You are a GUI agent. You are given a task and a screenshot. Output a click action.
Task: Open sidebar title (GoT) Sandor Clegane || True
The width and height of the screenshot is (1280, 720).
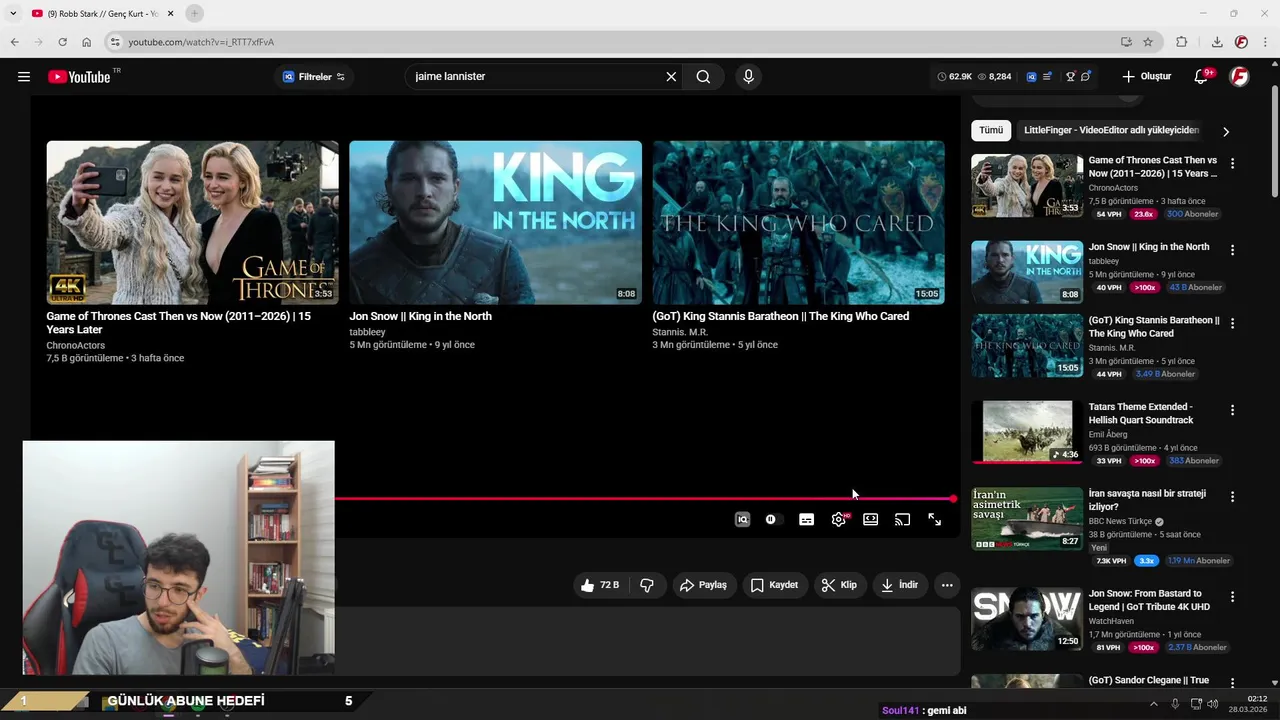[x=1148, y=680]
